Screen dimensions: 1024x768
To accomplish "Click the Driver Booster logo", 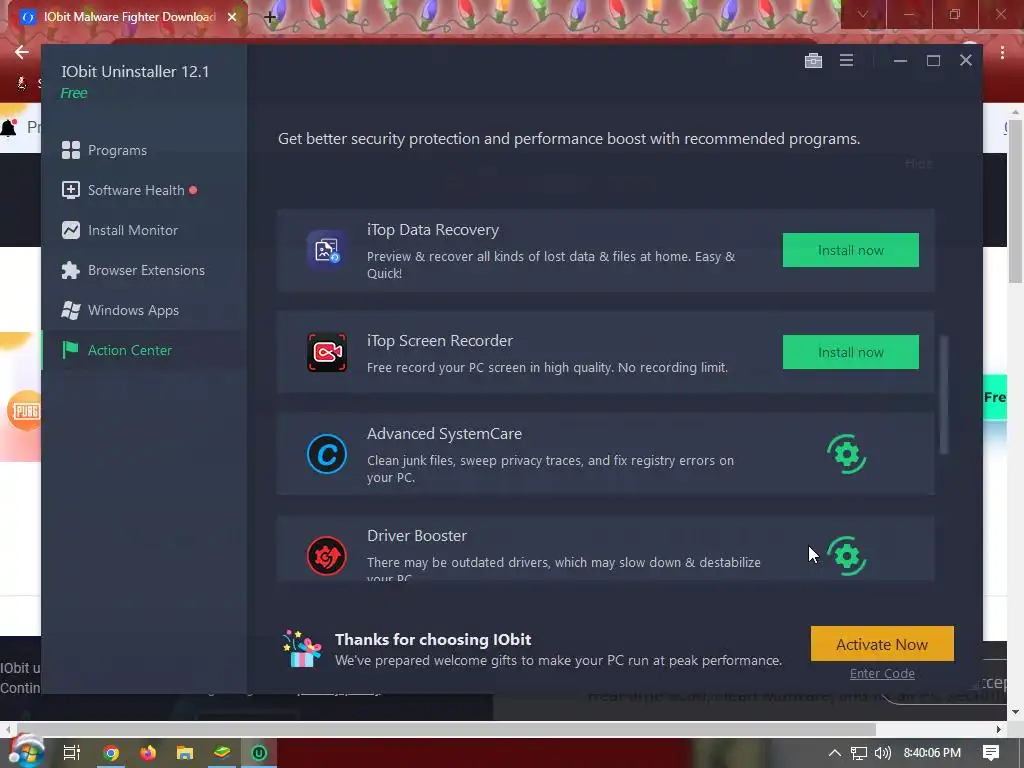I will (327, 556).
